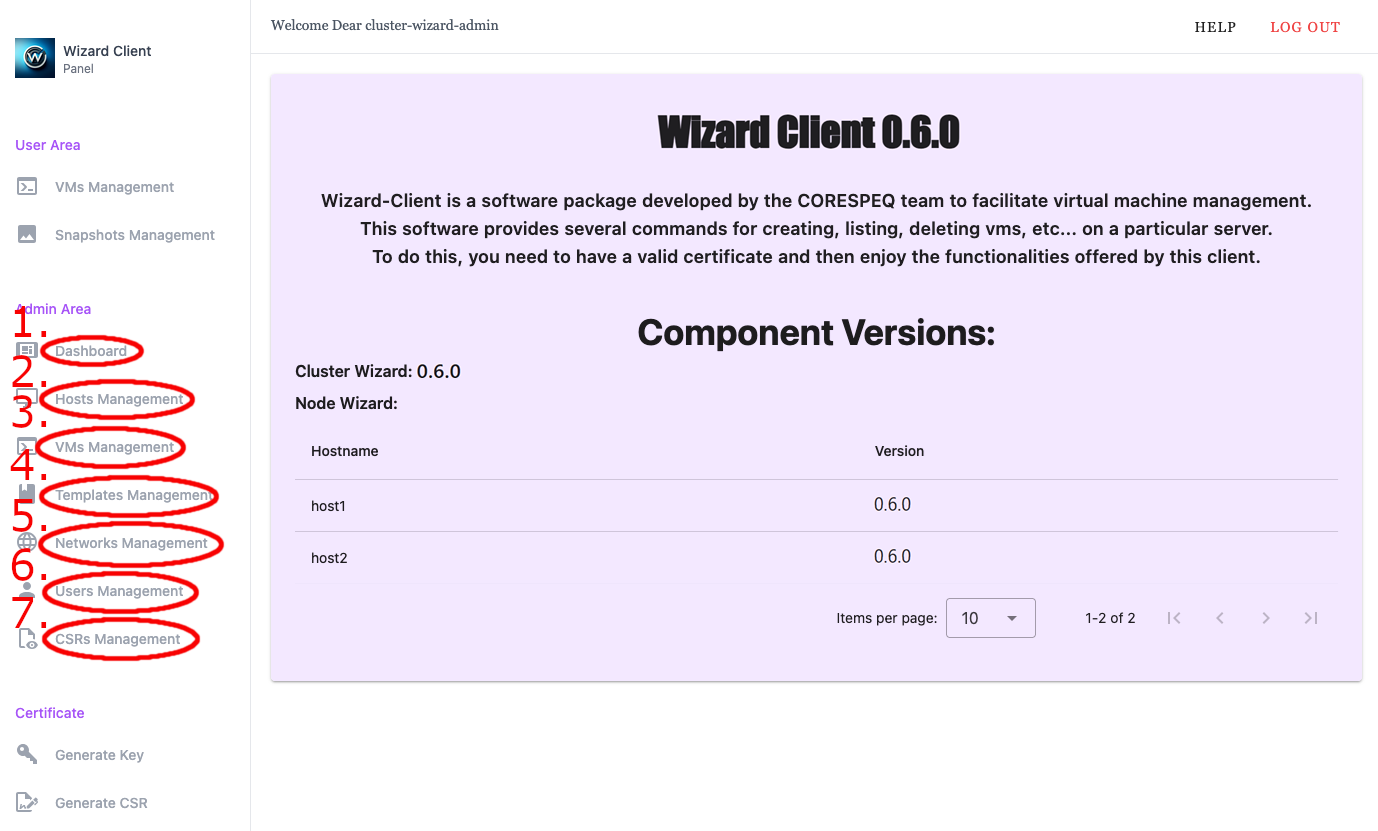The width and height of the screenshot is (1378, 831).
Task: Click the Node Wizard label
Action: [346, 404]
